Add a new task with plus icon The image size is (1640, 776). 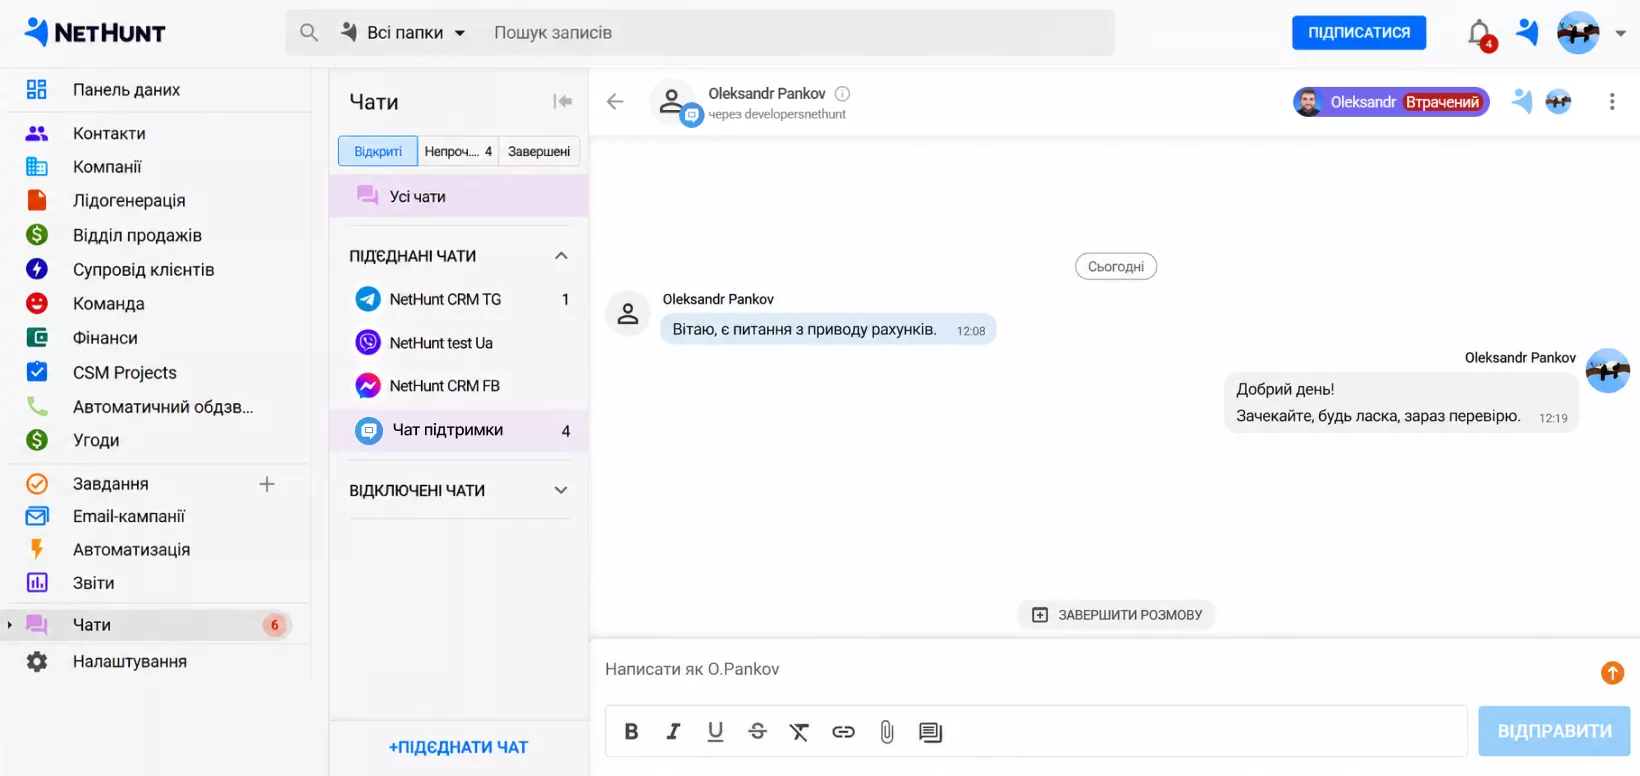pyautogui.click(x=267, y=484)
